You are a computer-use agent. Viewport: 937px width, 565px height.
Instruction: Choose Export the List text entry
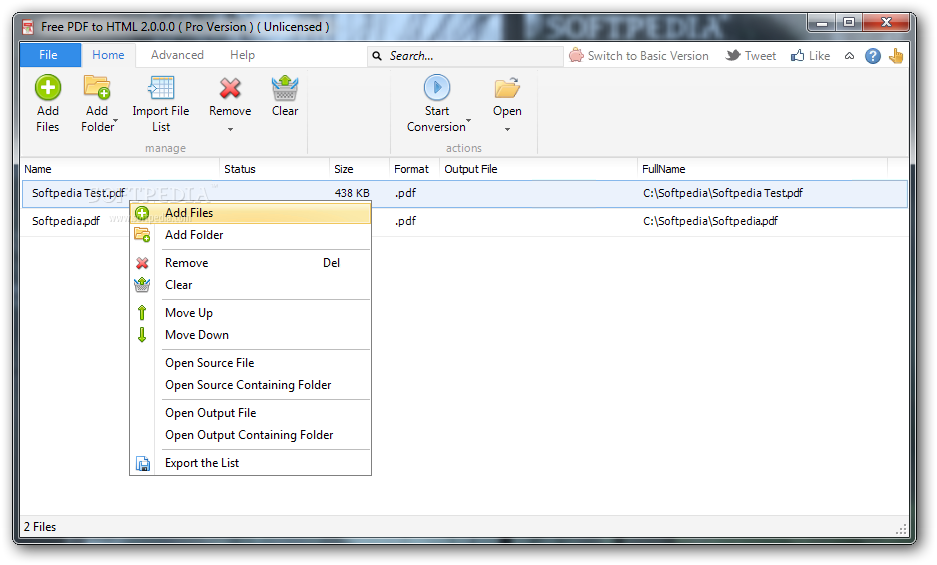[x=202, y=463]
